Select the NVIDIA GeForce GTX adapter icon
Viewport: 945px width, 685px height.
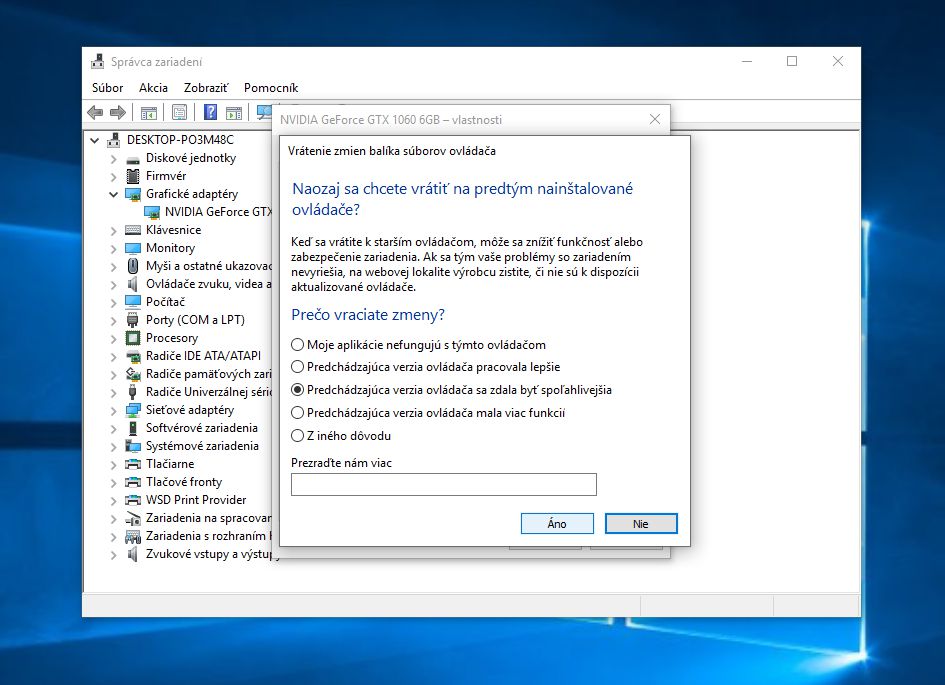click(152, 212)
